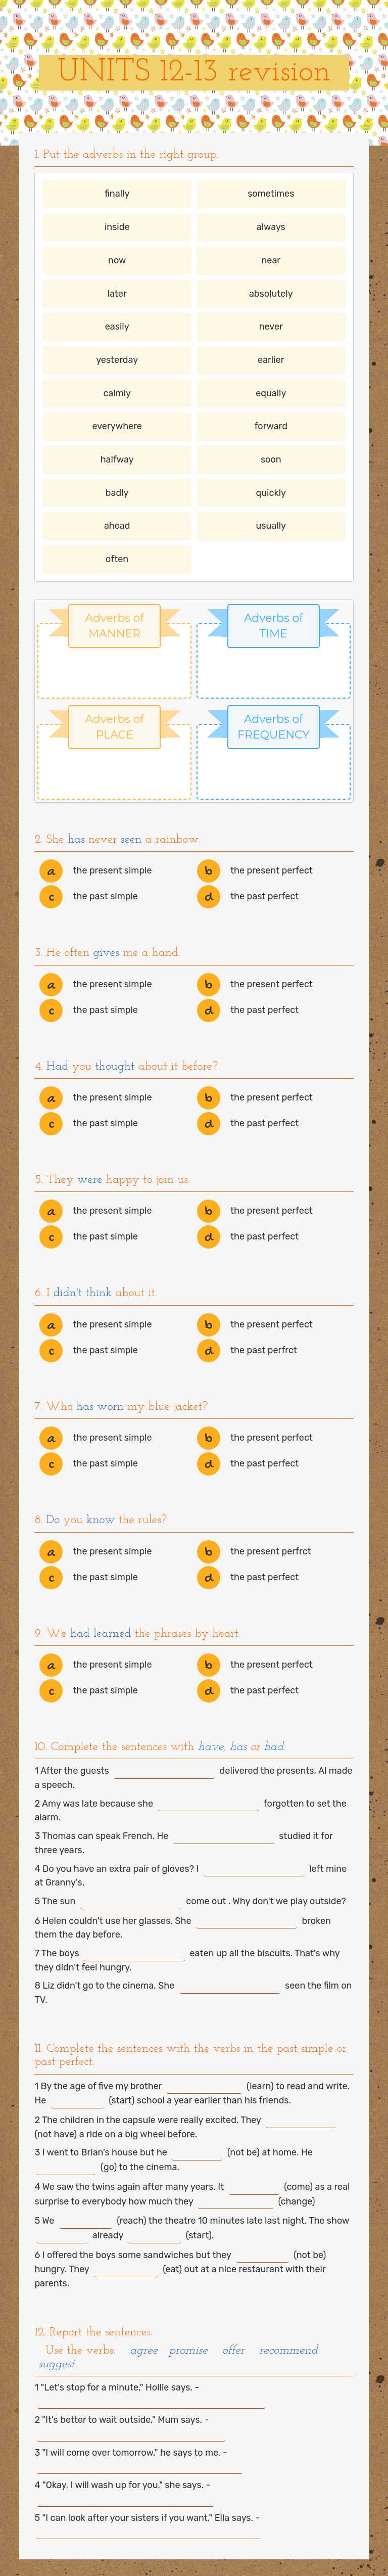Image resolution: width=388 pixels, height=2576 pixels.
Task: Click the 'finally' adverb tile
Action: point(117,194)
